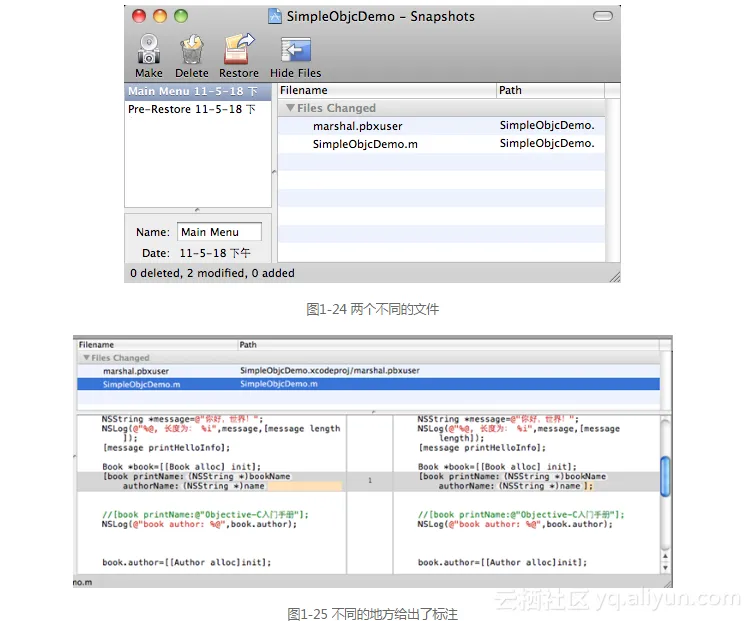Image resolution: width=752 pixels, height=621 pixels.
Task: Click the Restore snapshot icon
Action: pos(238,49)
